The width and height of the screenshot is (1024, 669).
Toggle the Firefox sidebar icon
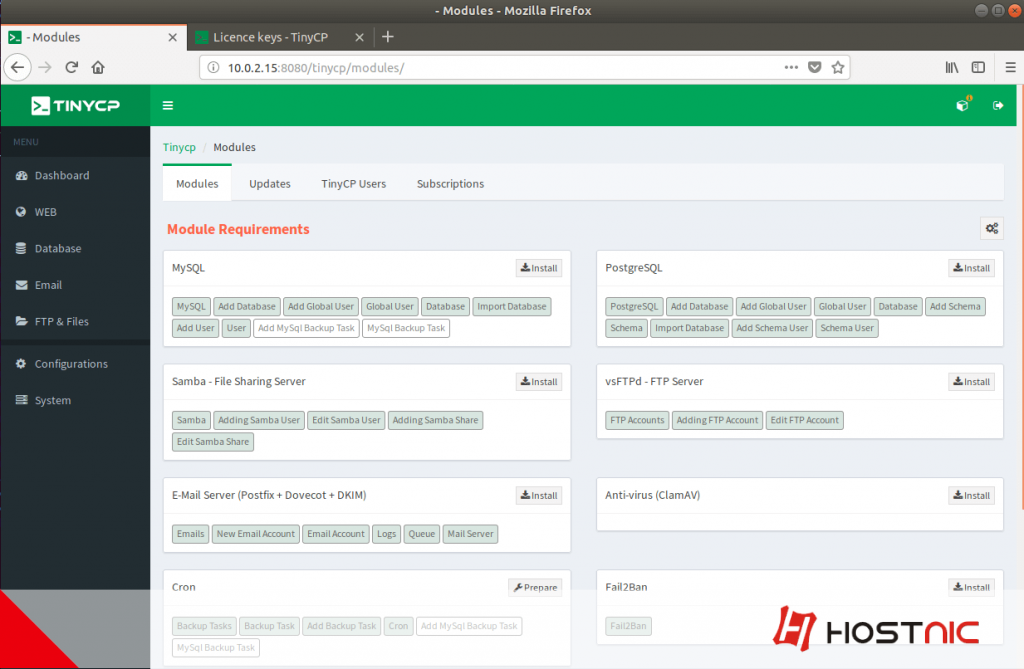tap(978, 67)
